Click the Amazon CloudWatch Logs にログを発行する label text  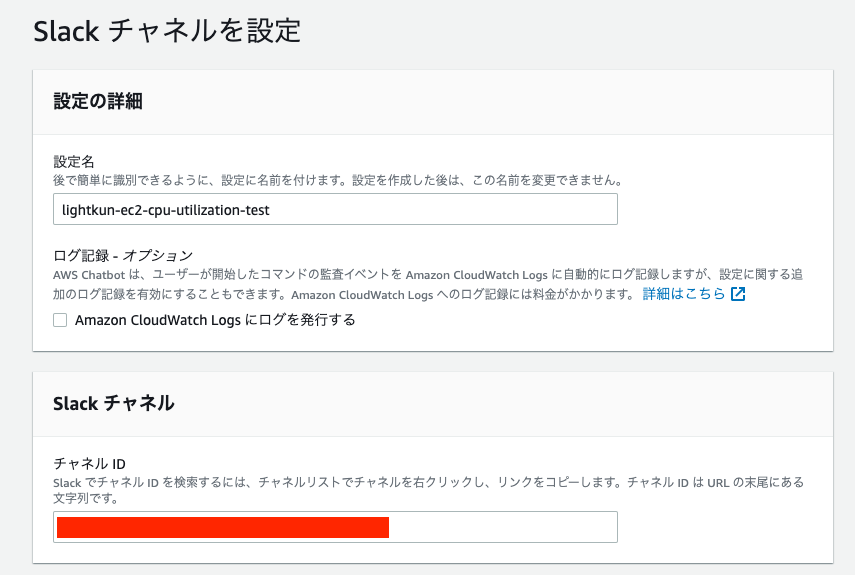click(215, 320)
